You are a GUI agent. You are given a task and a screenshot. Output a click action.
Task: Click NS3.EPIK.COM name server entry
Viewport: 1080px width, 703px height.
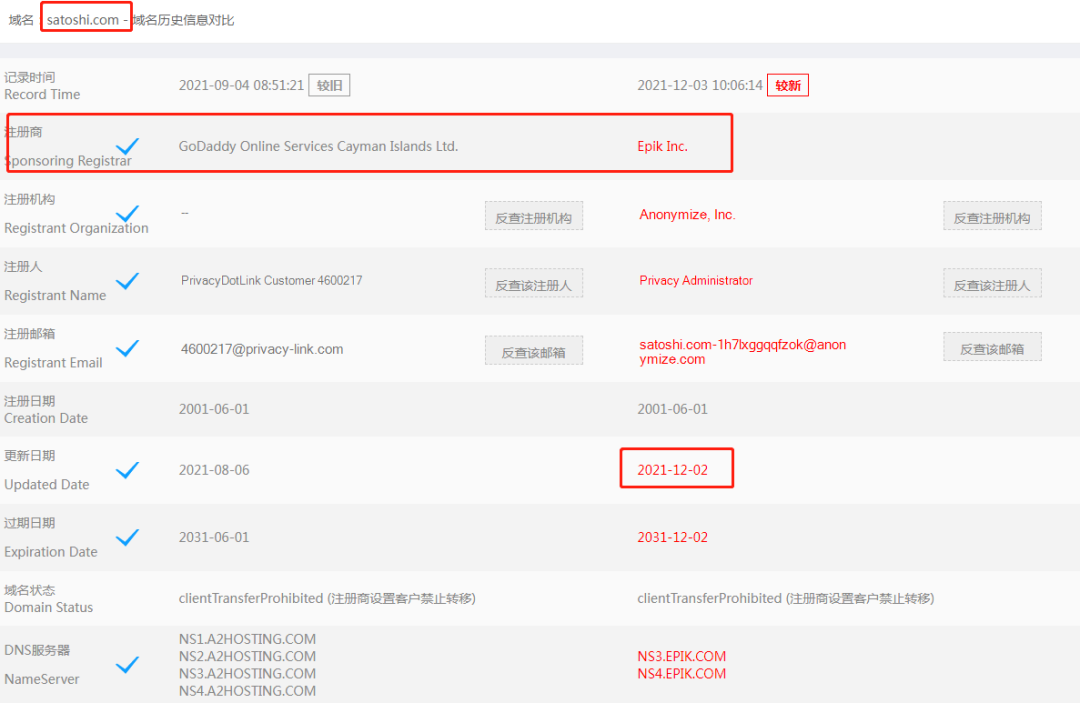(x=682, y=656)
